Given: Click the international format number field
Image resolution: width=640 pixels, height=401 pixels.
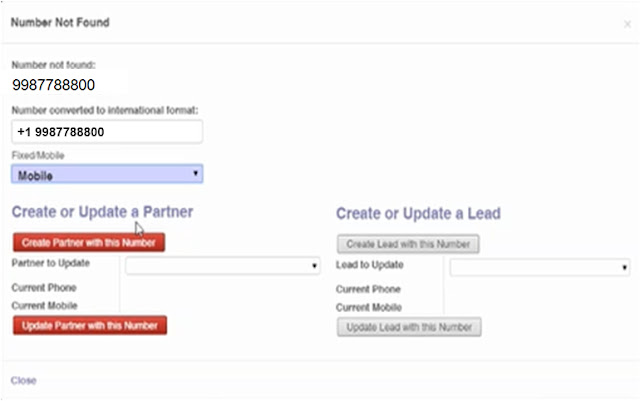Looking at the screenshot, I should (x=107, y=132).
